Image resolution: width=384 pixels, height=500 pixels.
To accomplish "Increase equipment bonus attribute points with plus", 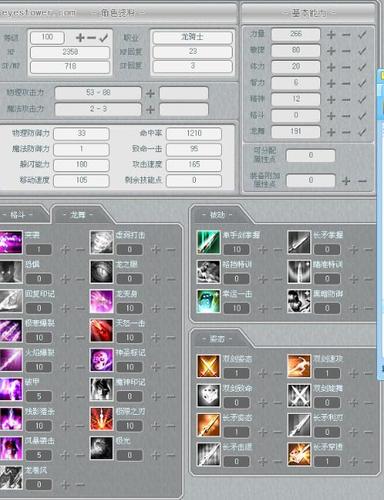I will (346, 181).
